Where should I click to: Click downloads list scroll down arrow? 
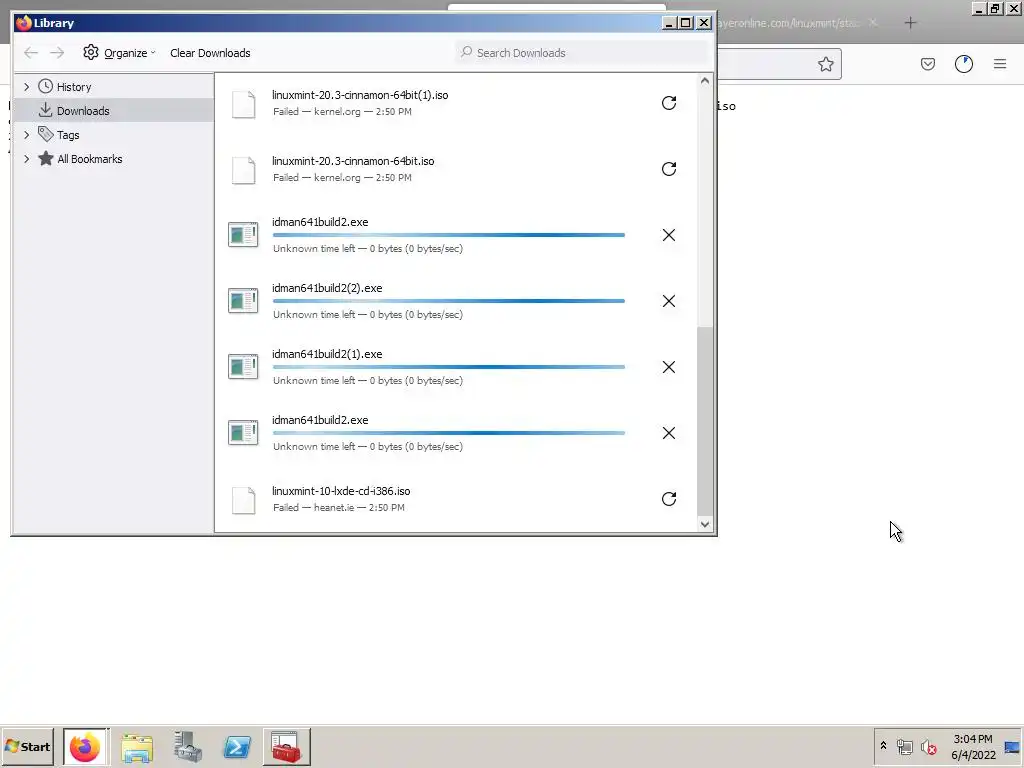[x=705, y=524]
